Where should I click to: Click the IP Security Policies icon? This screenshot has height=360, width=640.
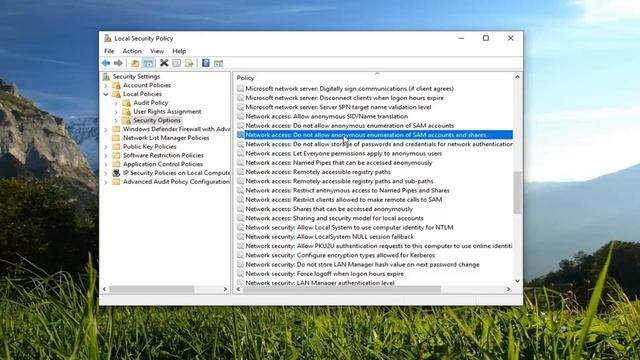(116, 173)
